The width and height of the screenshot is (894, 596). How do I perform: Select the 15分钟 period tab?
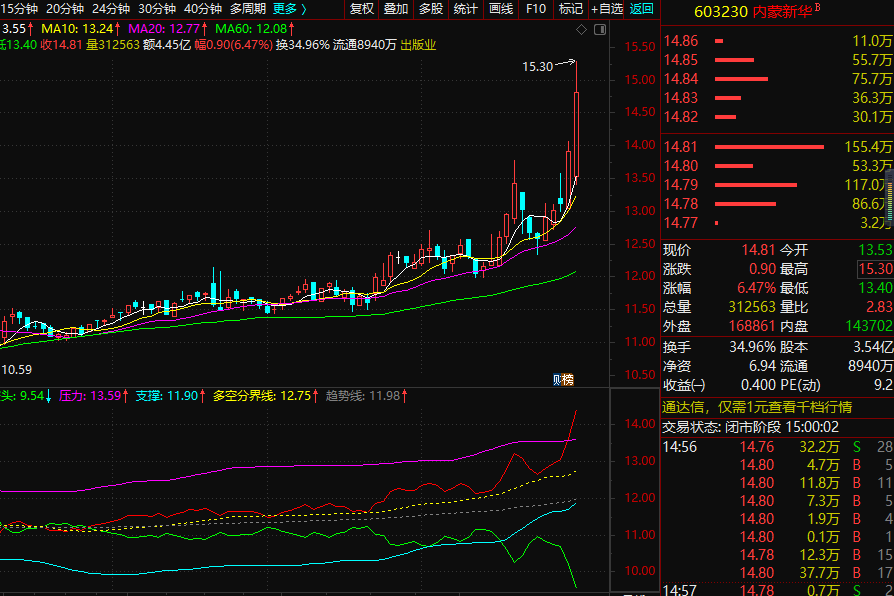tap(19, 9)
